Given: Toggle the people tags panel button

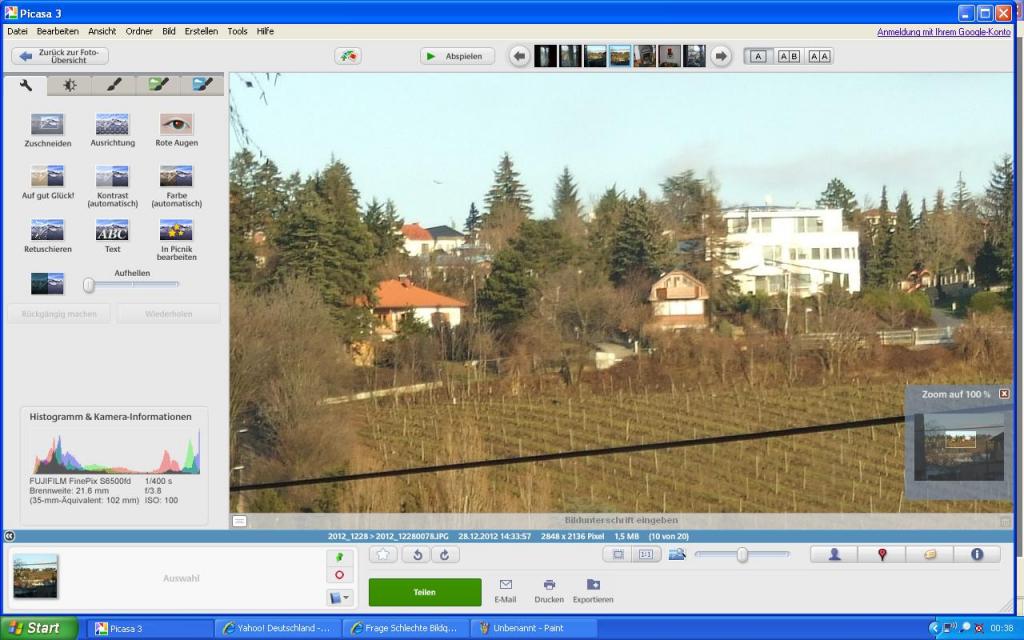Looking at the screenshot, I should pos(834,554).
